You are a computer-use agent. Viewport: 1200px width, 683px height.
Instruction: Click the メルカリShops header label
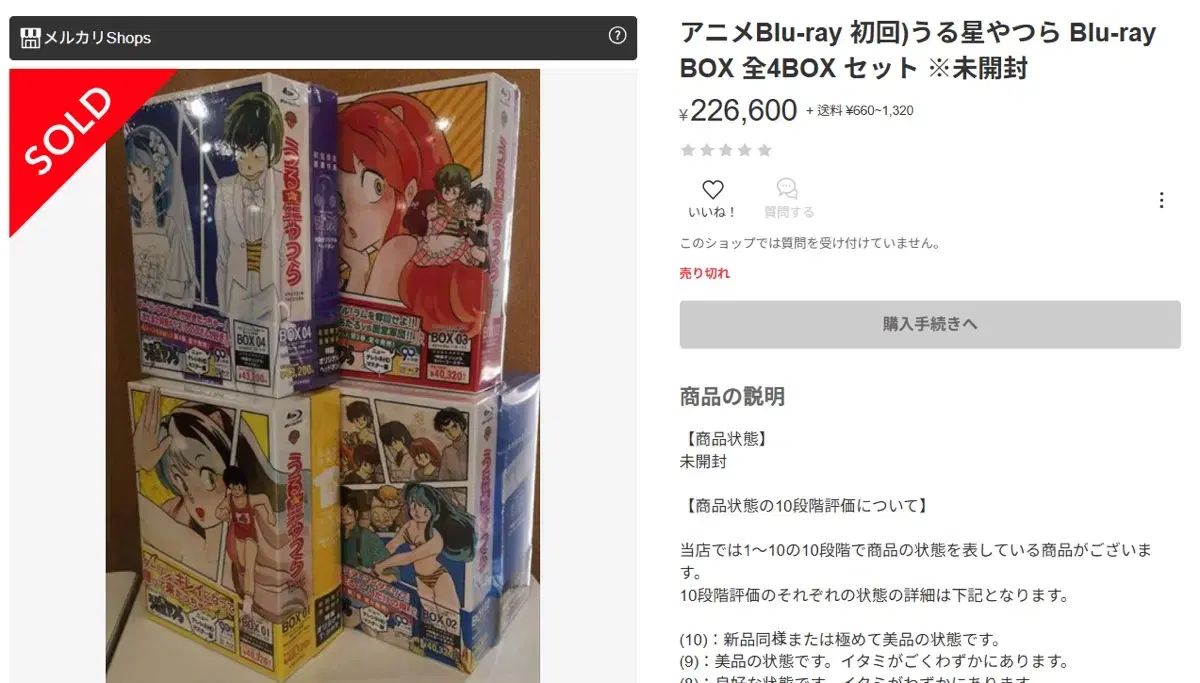coord(97,38)
